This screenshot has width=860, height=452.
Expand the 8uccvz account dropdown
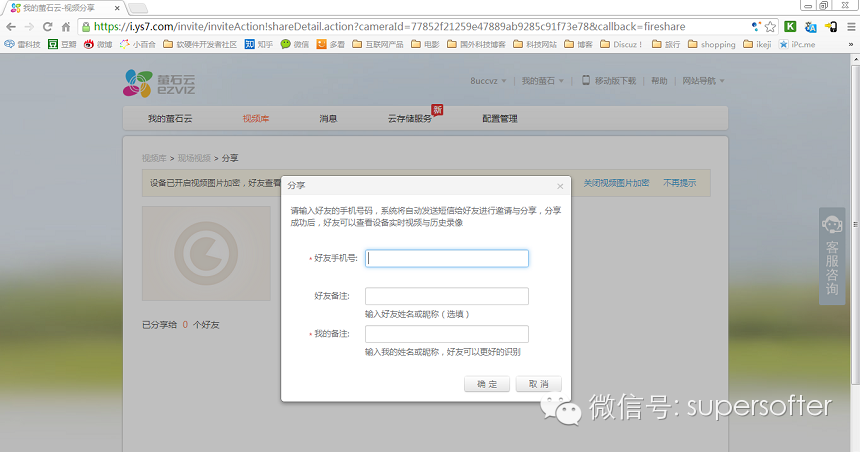coord(488,81)
